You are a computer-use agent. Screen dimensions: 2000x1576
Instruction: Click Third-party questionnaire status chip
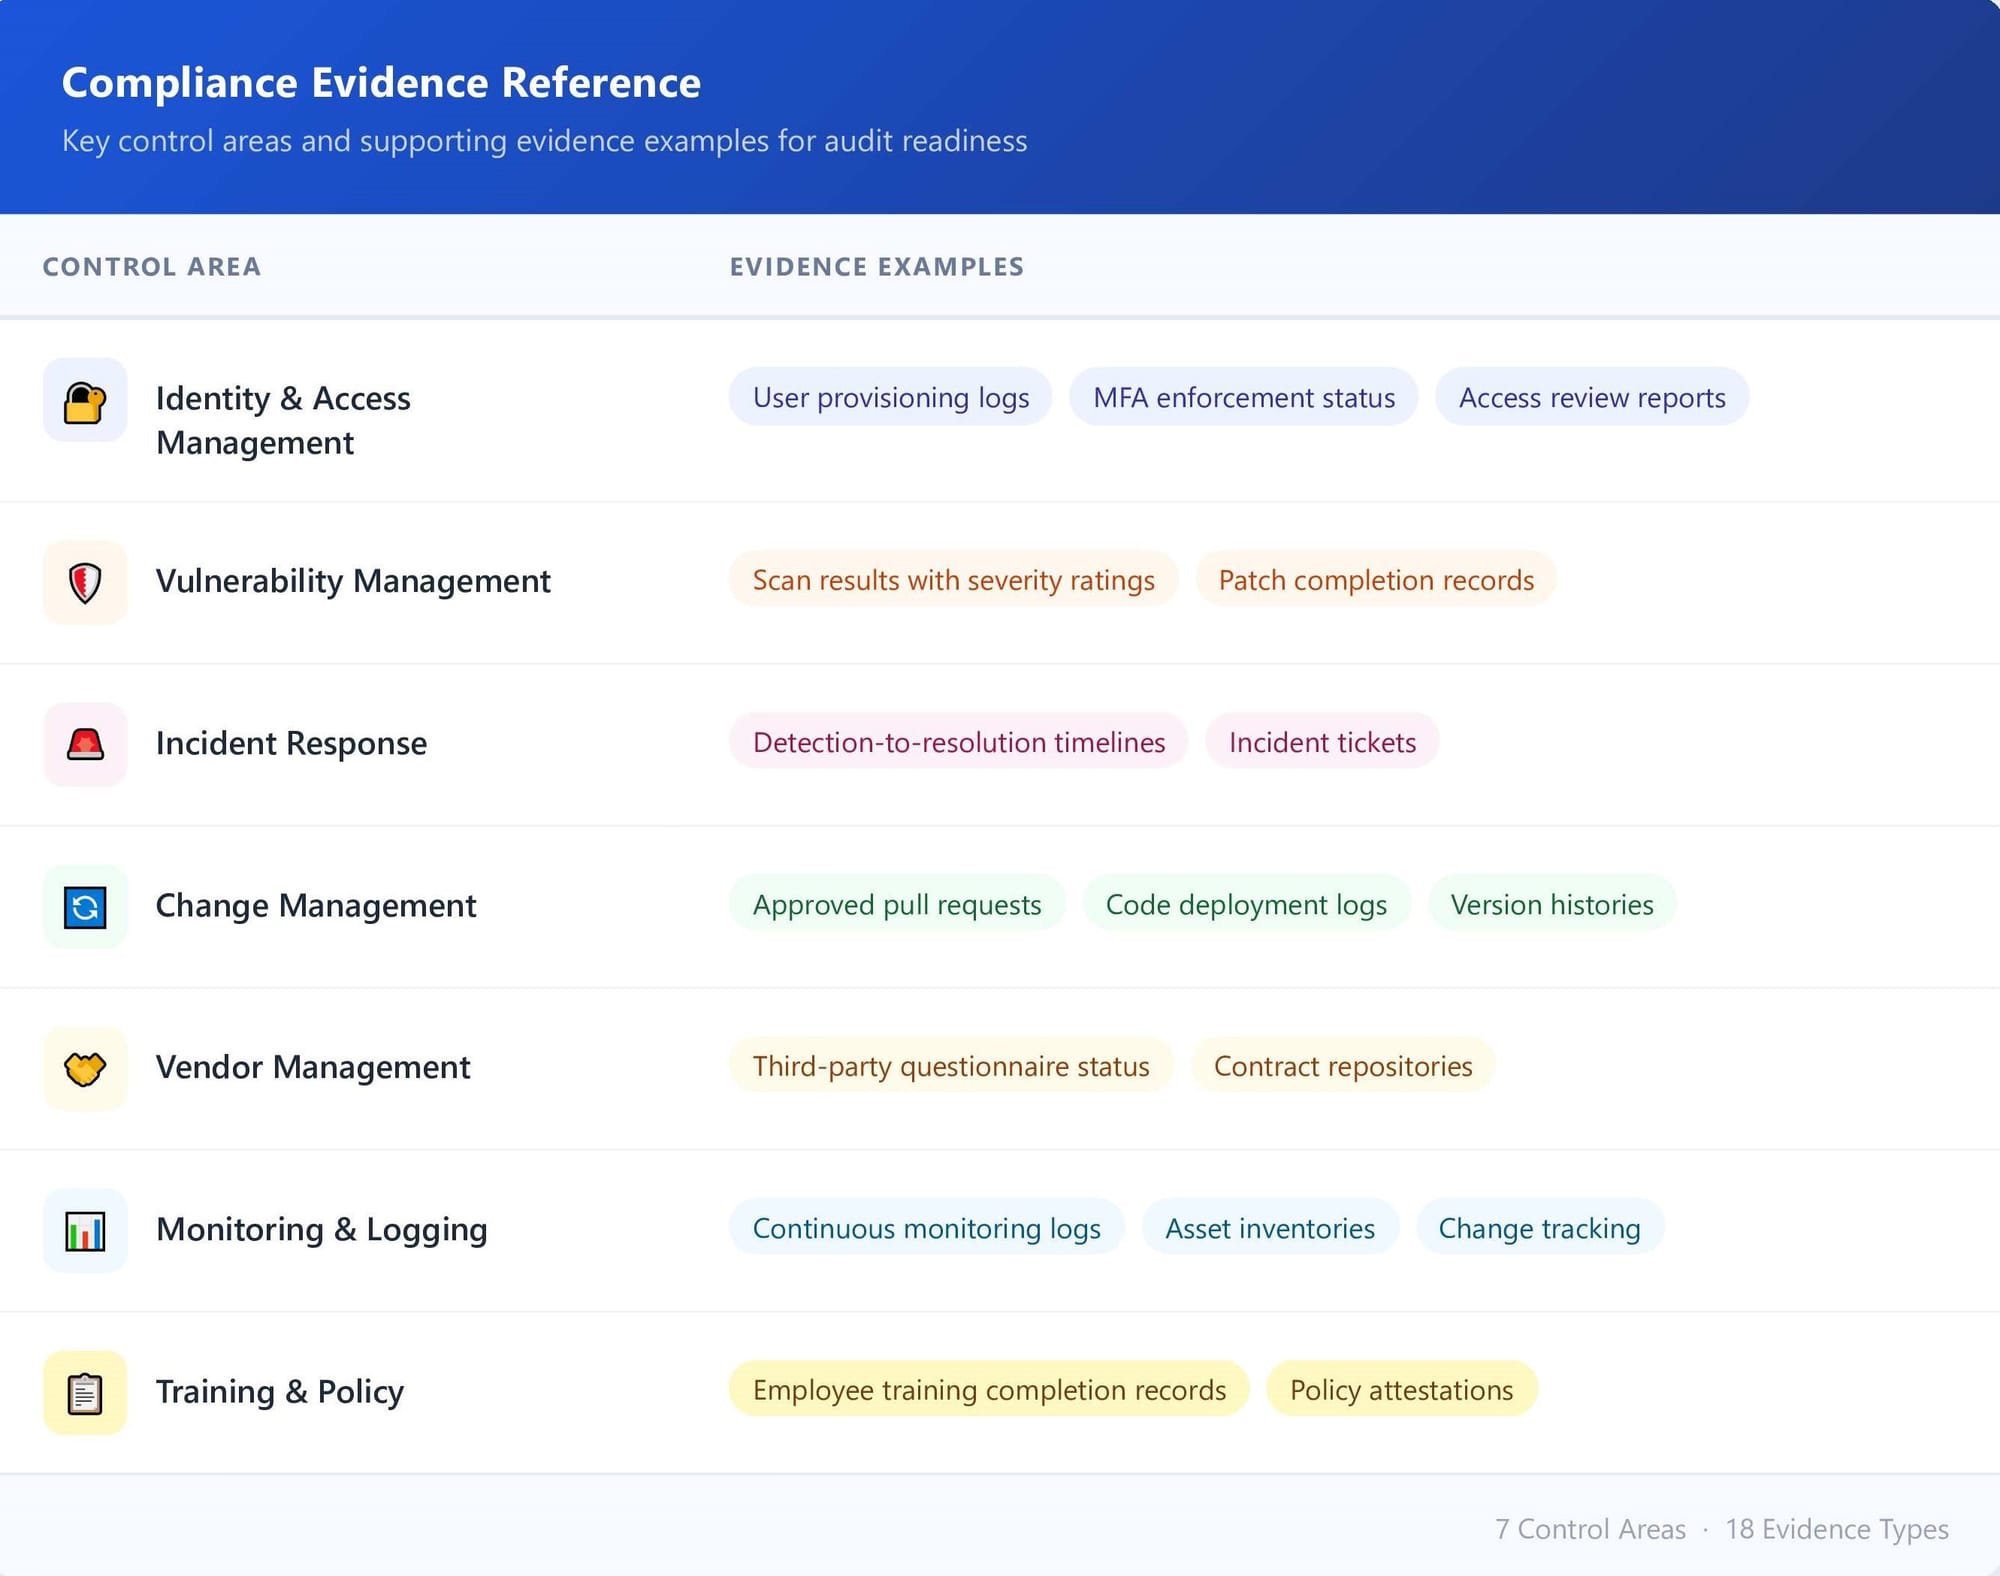[950, 1066]
